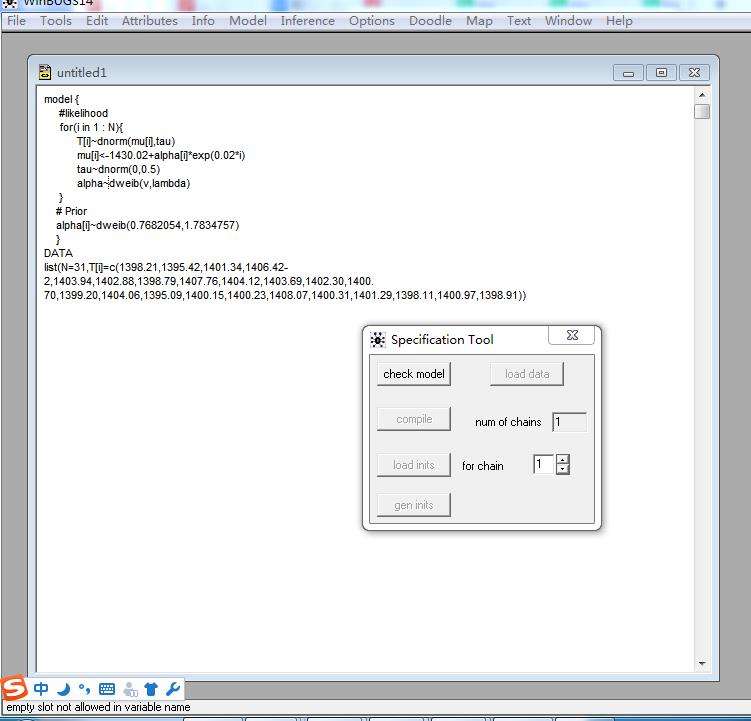This screenshot has height=721, width=751.
Task: Click the Sogou S input method logo
Action: point(14,688)
